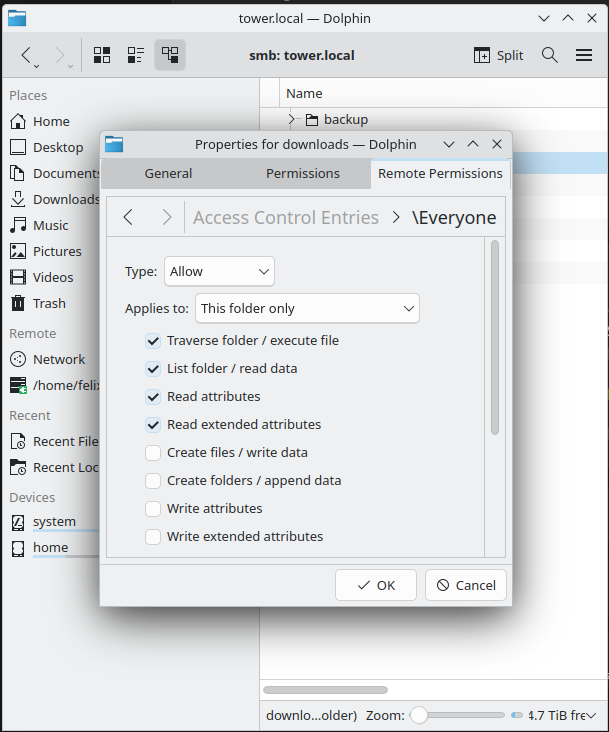Open the hamburger menu in Dolphin
This screenshot has height=732, width=609.
584,55
